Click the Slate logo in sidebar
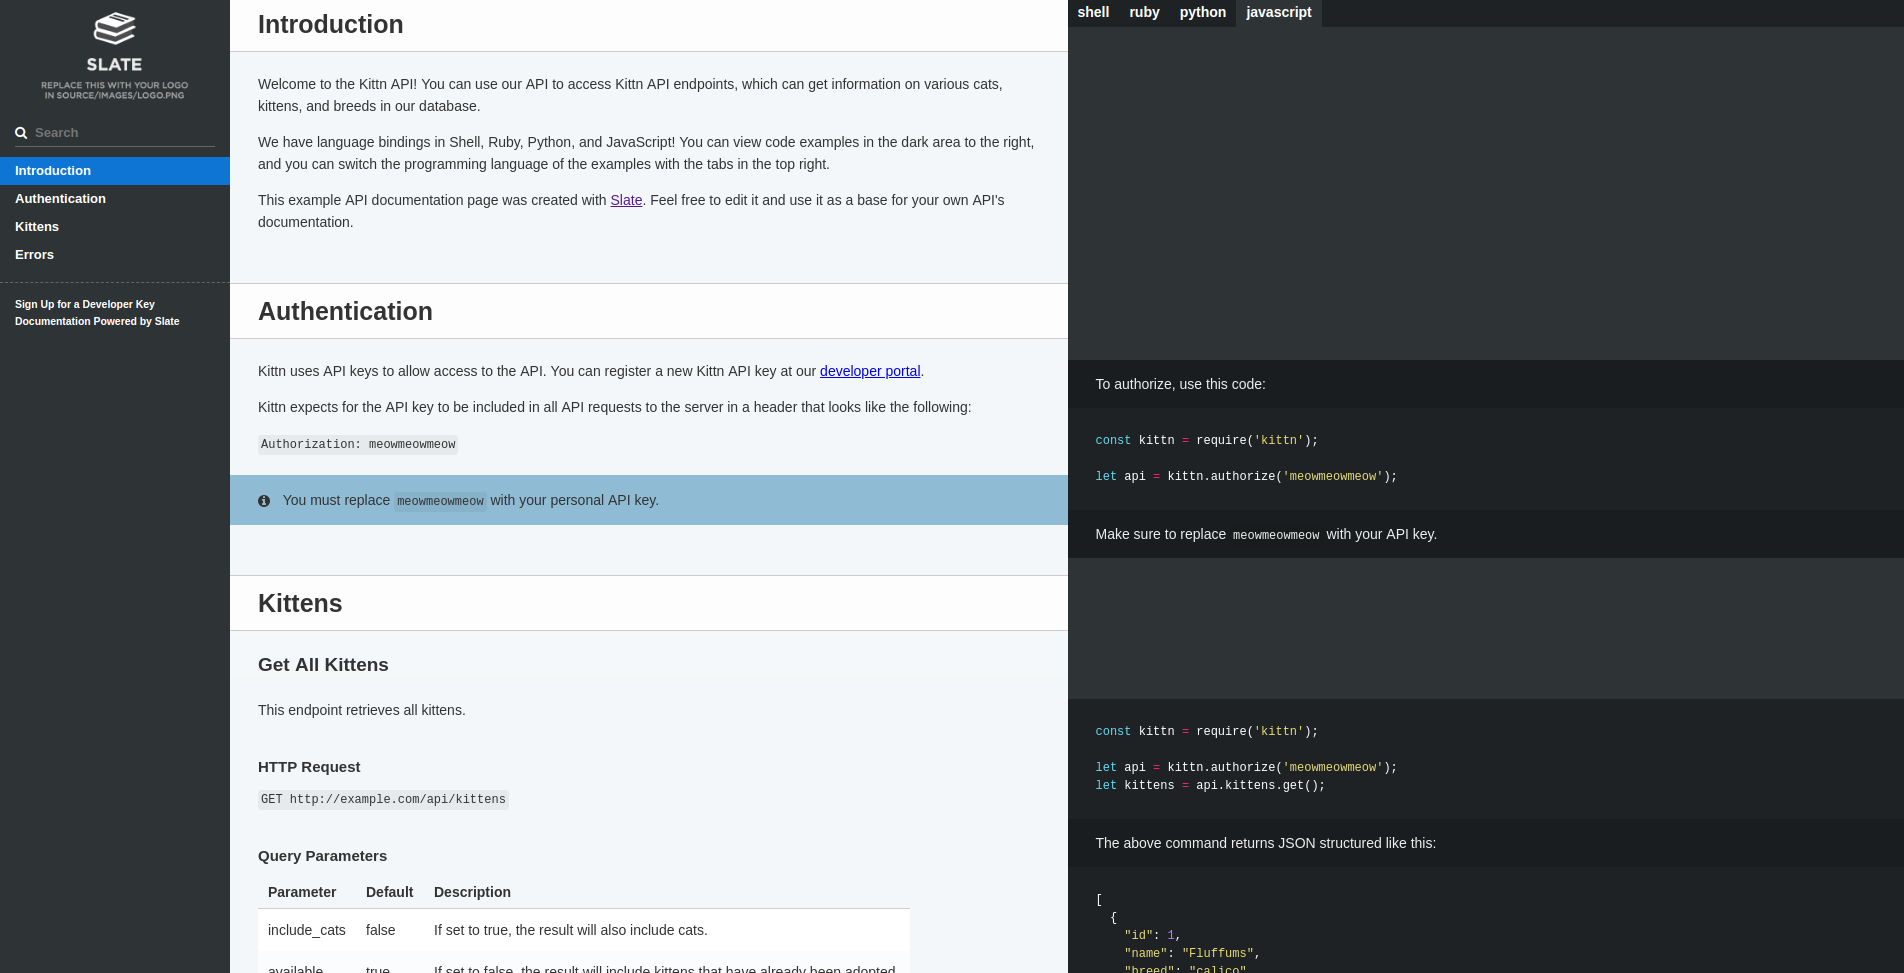 click(x=114, y=55)
